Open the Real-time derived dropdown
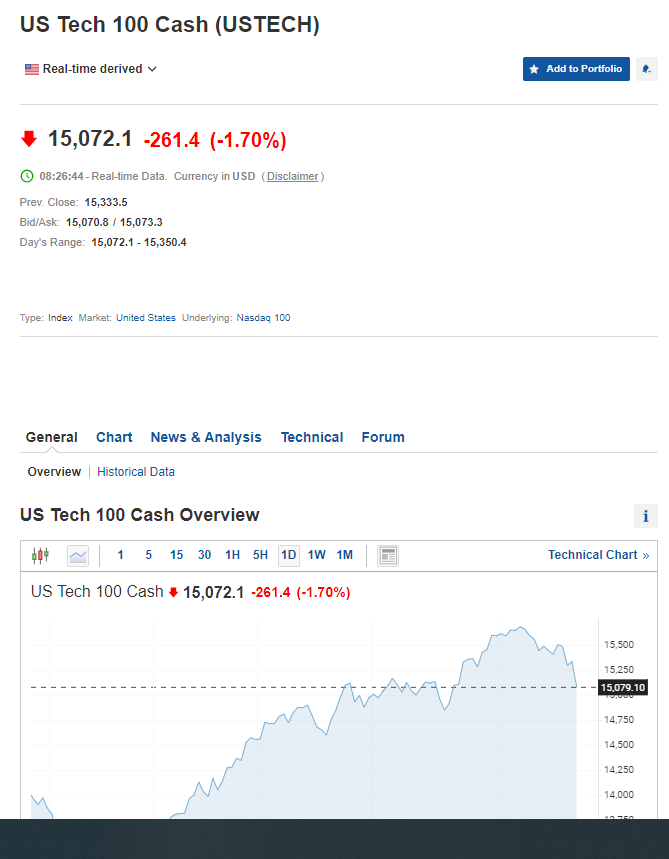Image resolution: width=669 pixels, height=859 pixels. click(91, 69)
